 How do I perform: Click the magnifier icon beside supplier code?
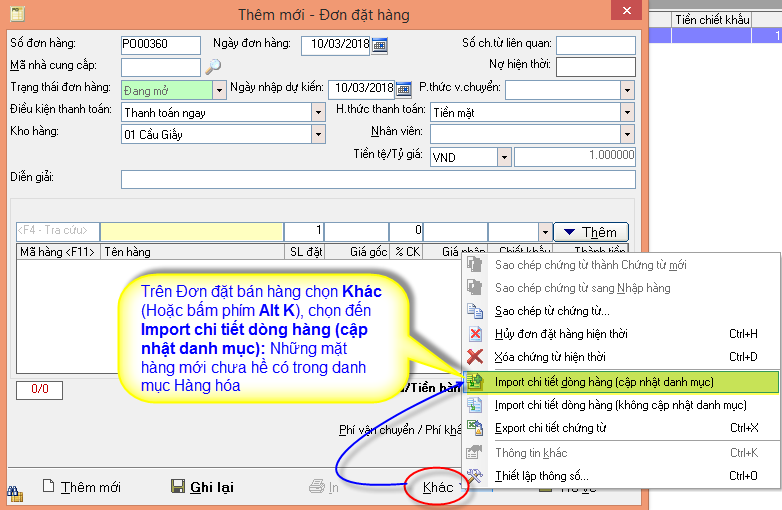coord(212,67)
